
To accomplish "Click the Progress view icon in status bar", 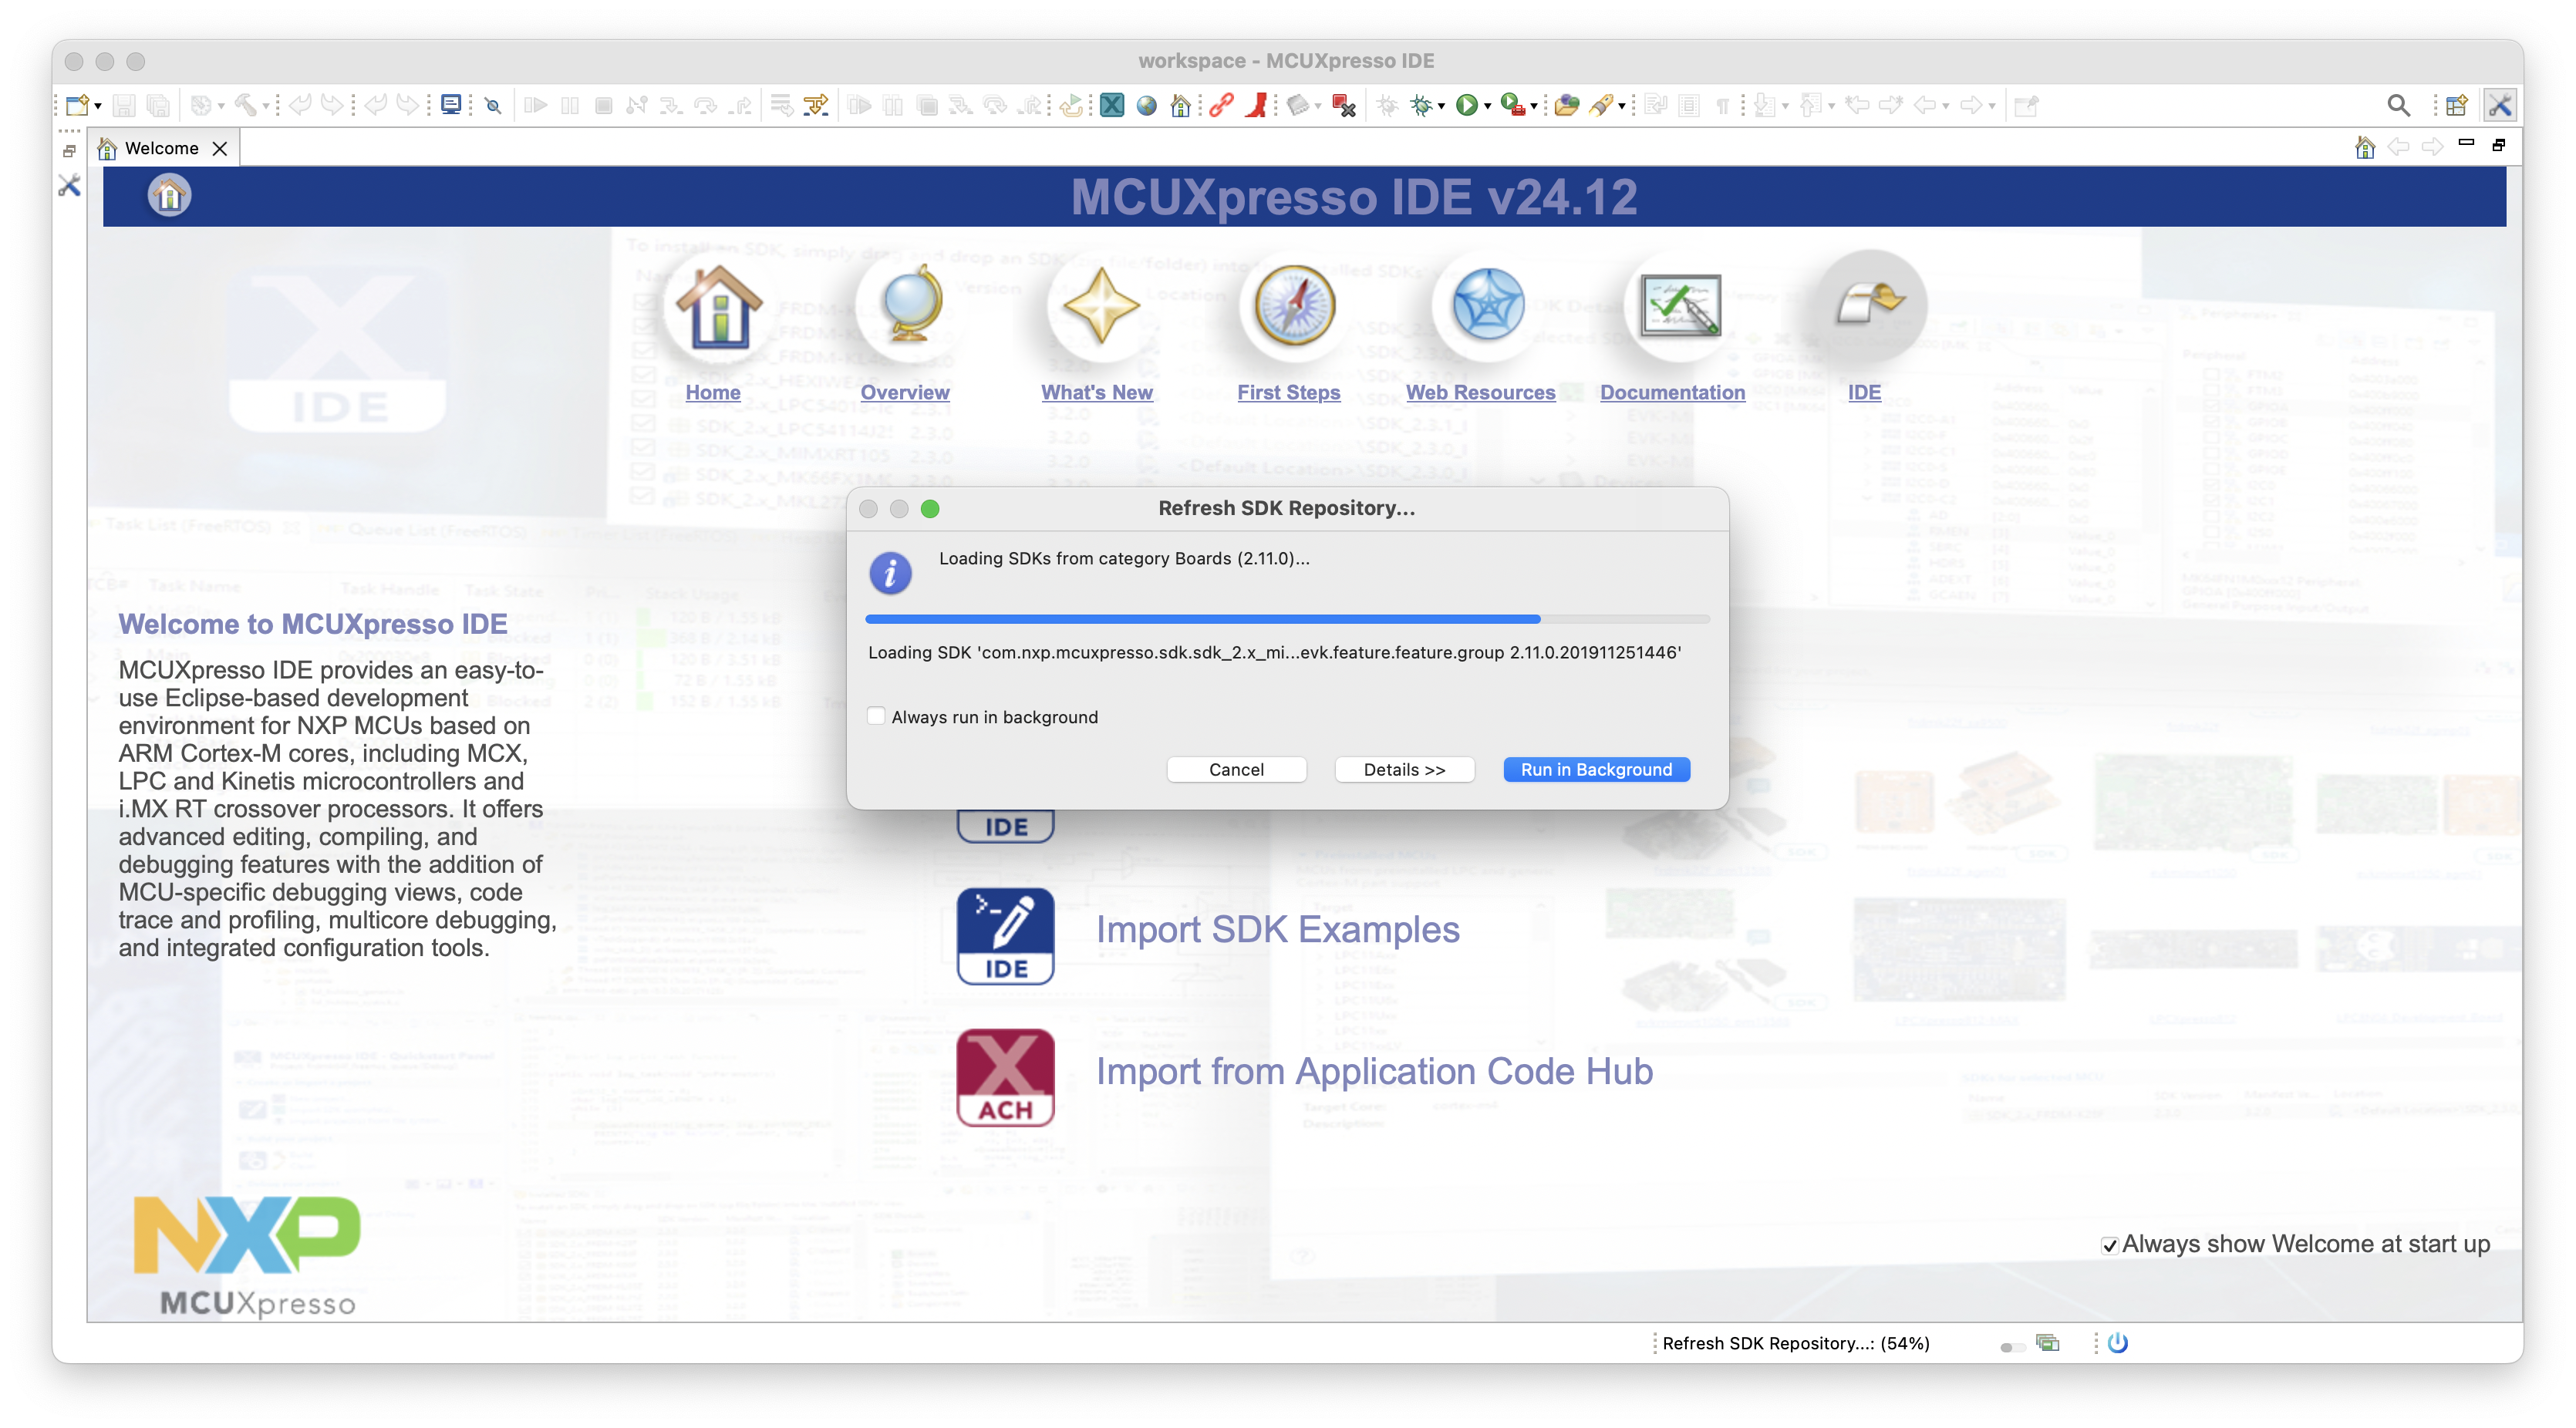I will point(2047,1343).
